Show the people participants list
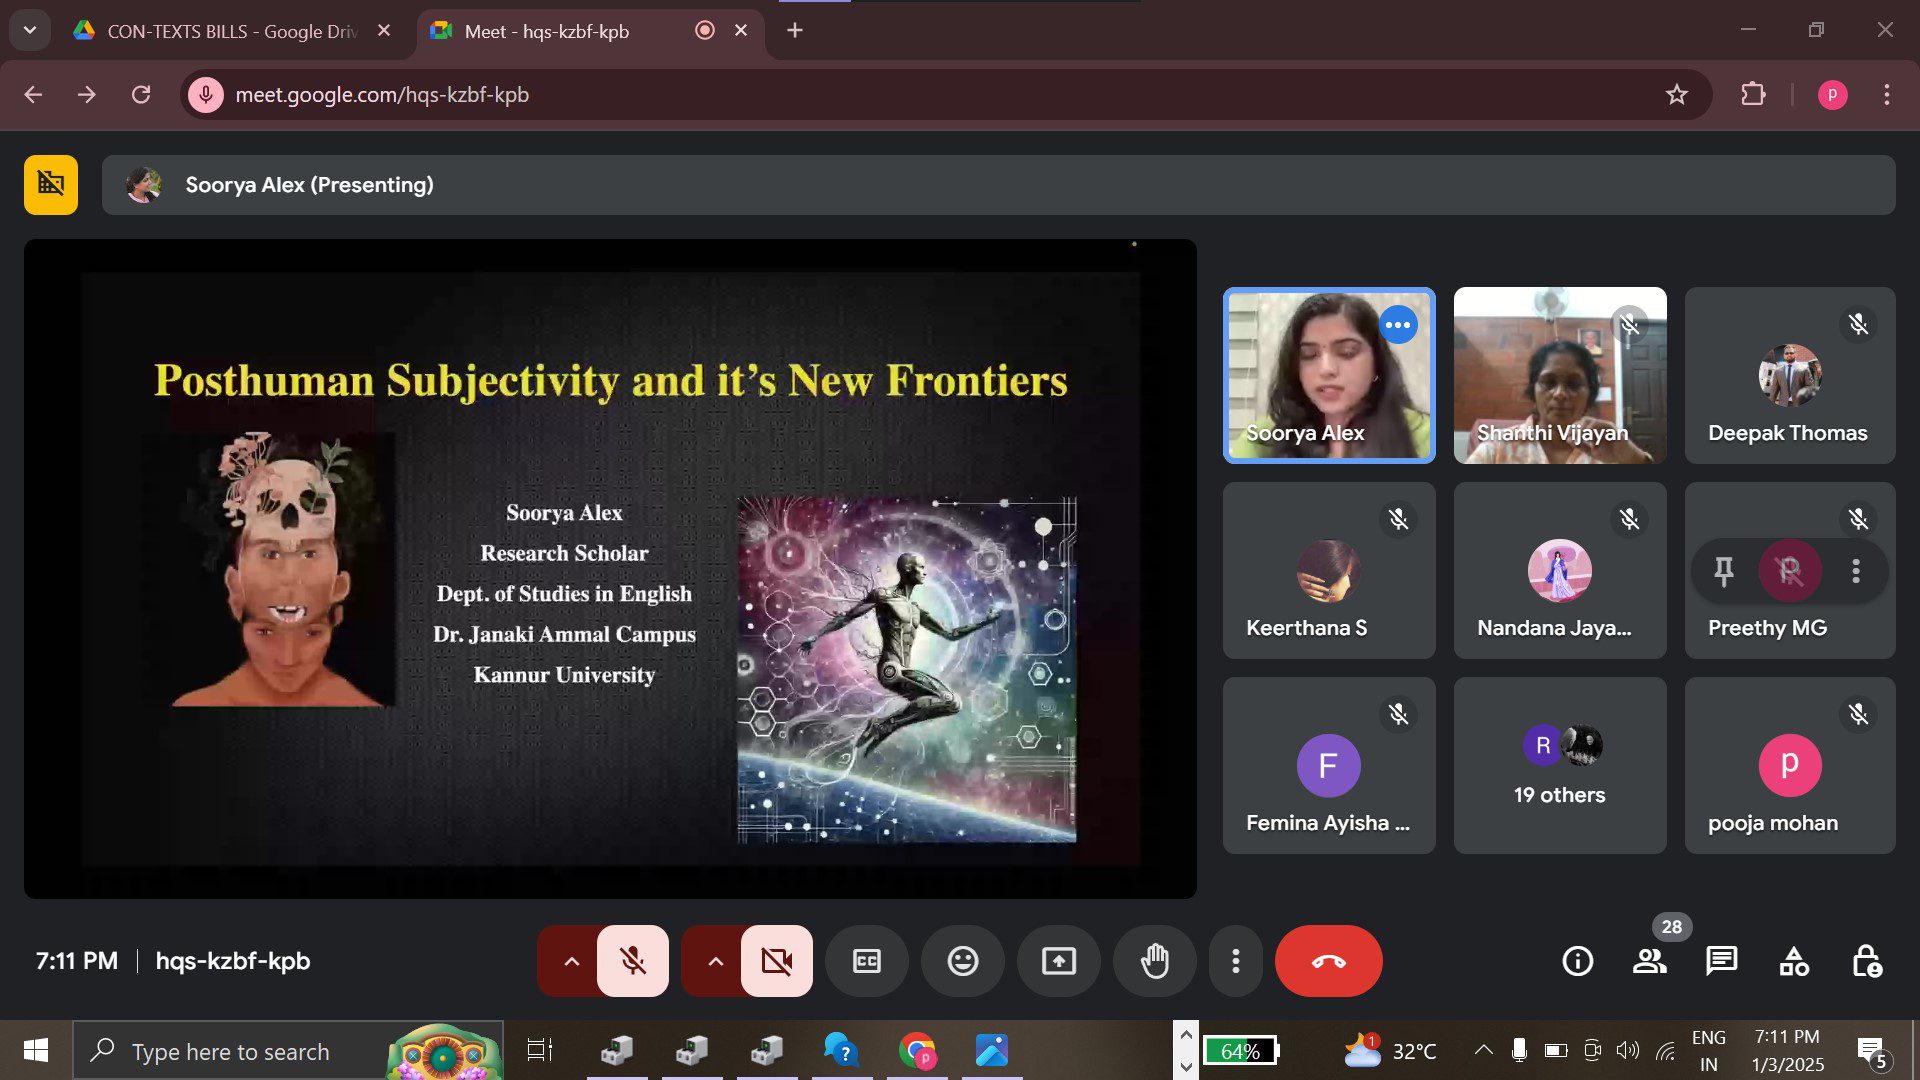Image resolution: width=1920 pixels, height=1080 pixels. click(1649, 961)
